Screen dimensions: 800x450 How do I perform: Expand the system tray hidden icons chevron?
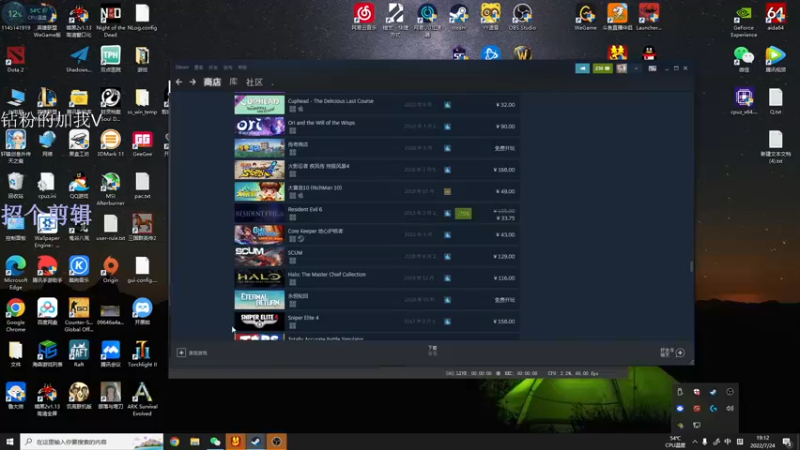tap(695, 442)
